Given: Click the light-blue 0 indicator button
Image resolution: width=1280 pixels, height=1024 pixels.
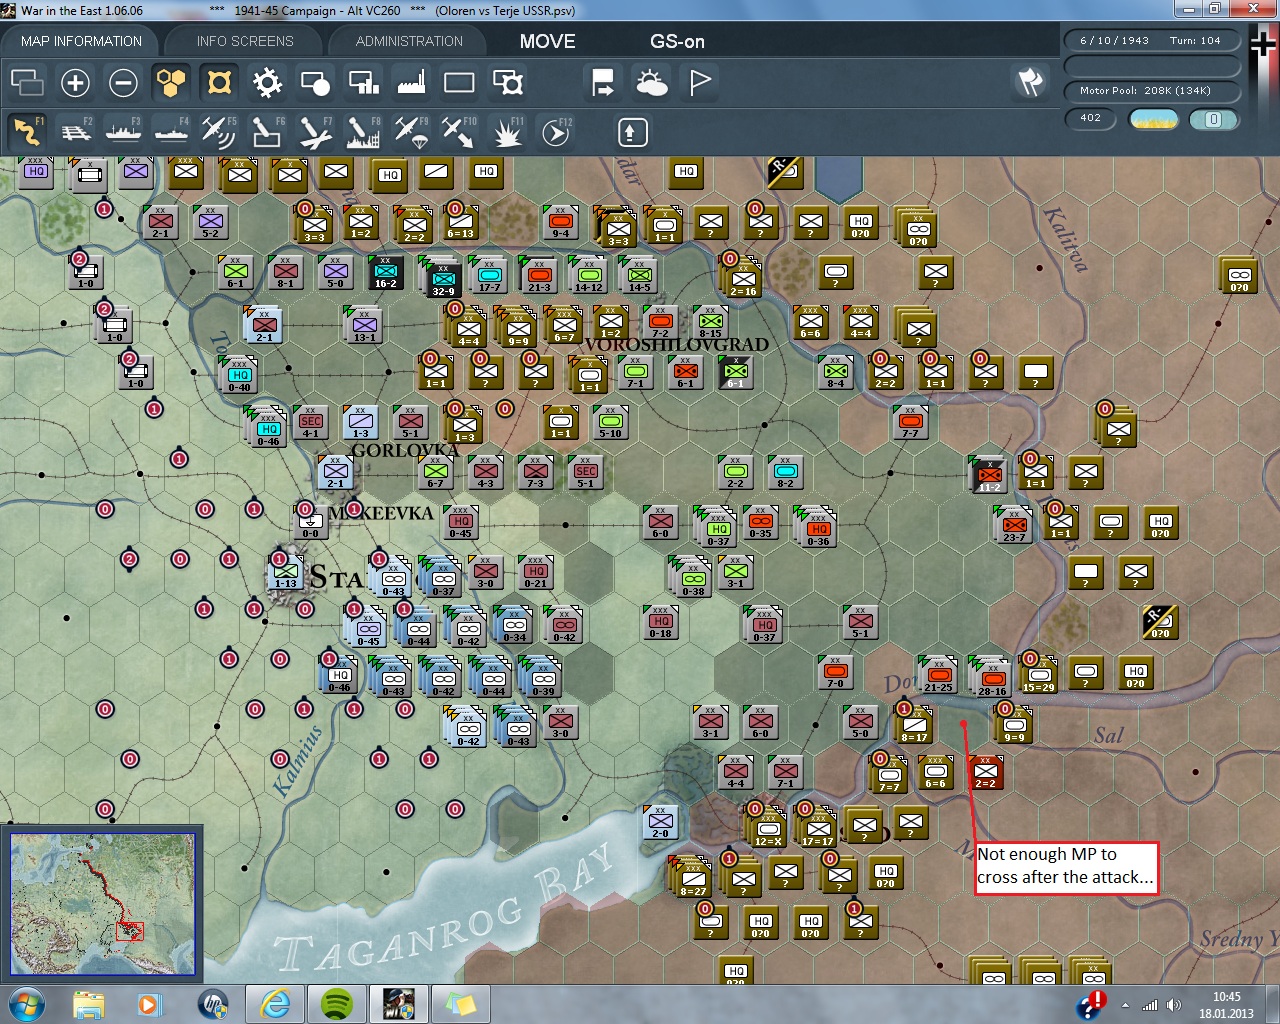Looking at the screenshot, I should click(x=1214, y=119).
